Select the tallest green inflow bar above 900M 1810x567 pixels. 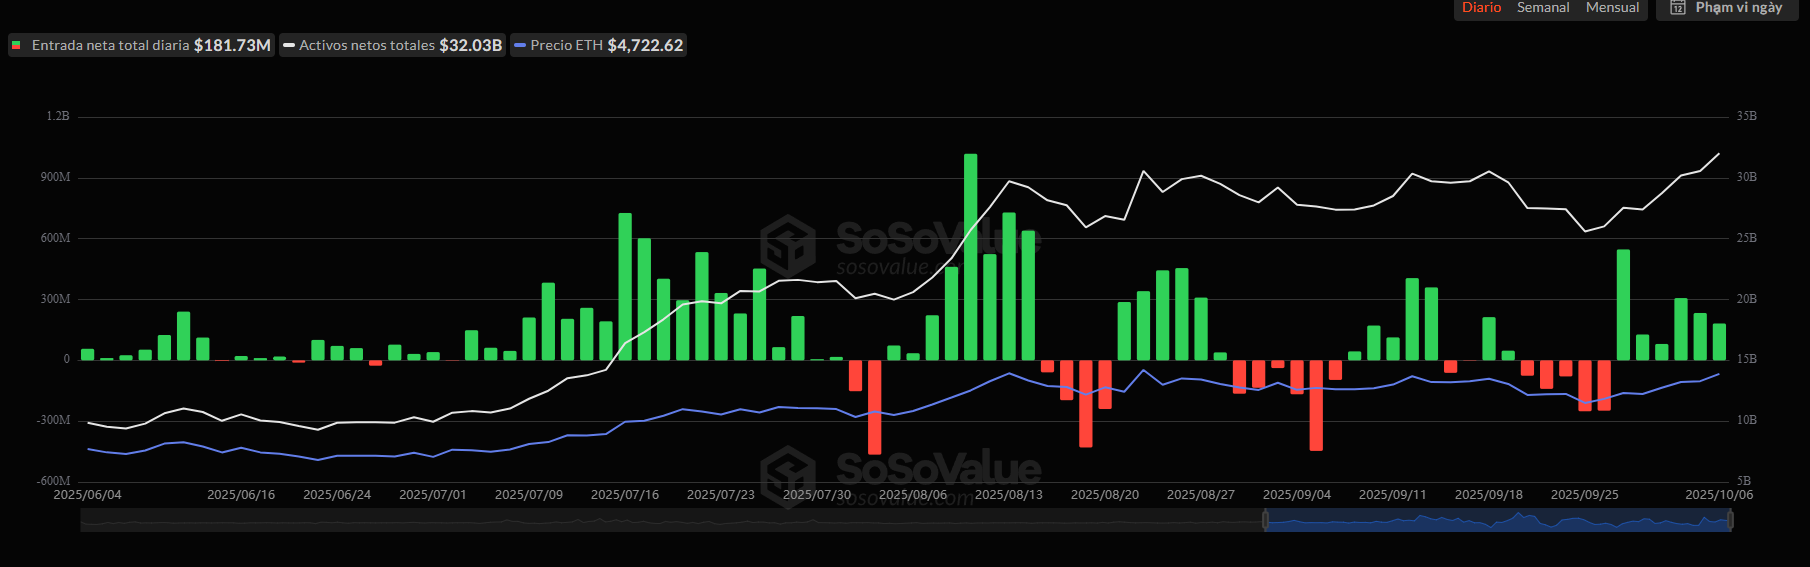970,256
